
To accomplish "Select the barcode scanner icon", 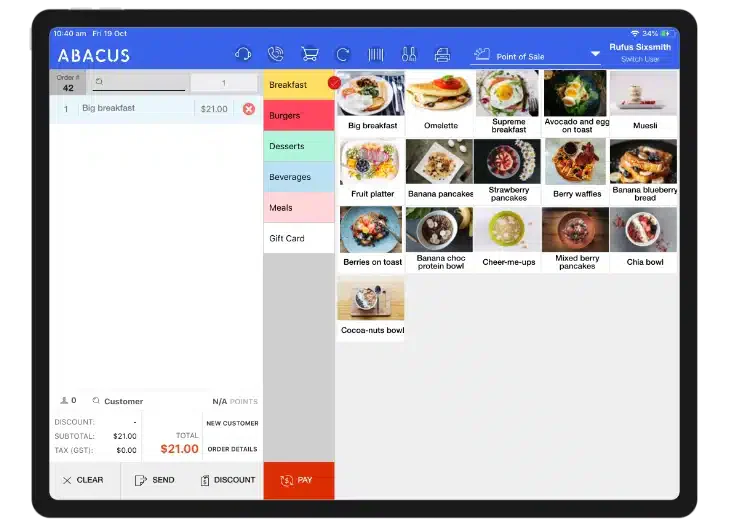I will (376, 55).
